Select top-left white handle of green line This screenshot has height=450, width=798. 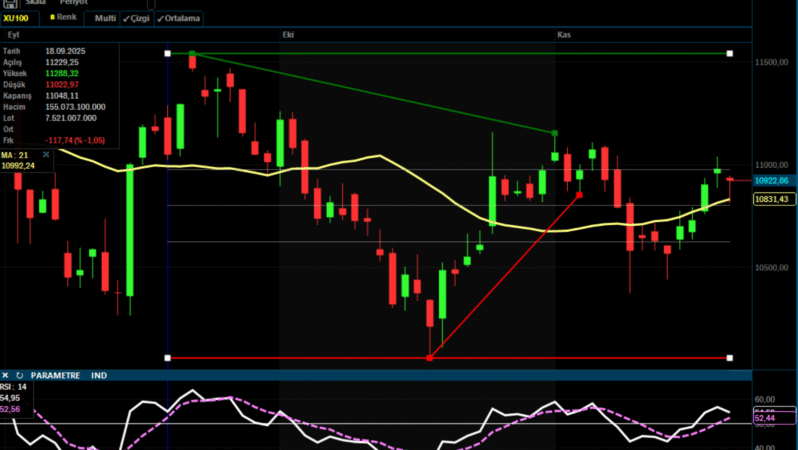pyautogui.click(x=167, y=53)
